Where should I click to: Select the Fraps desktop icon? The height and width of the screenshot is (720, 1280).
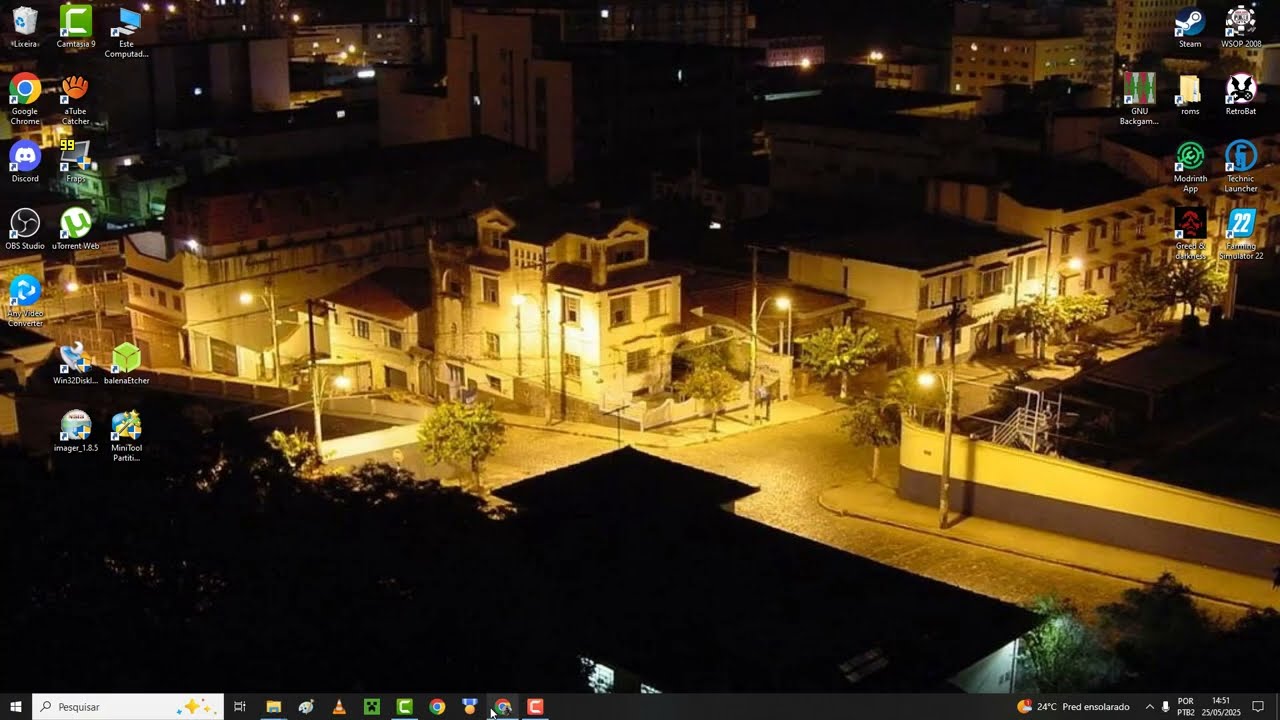tap(76, 162)
